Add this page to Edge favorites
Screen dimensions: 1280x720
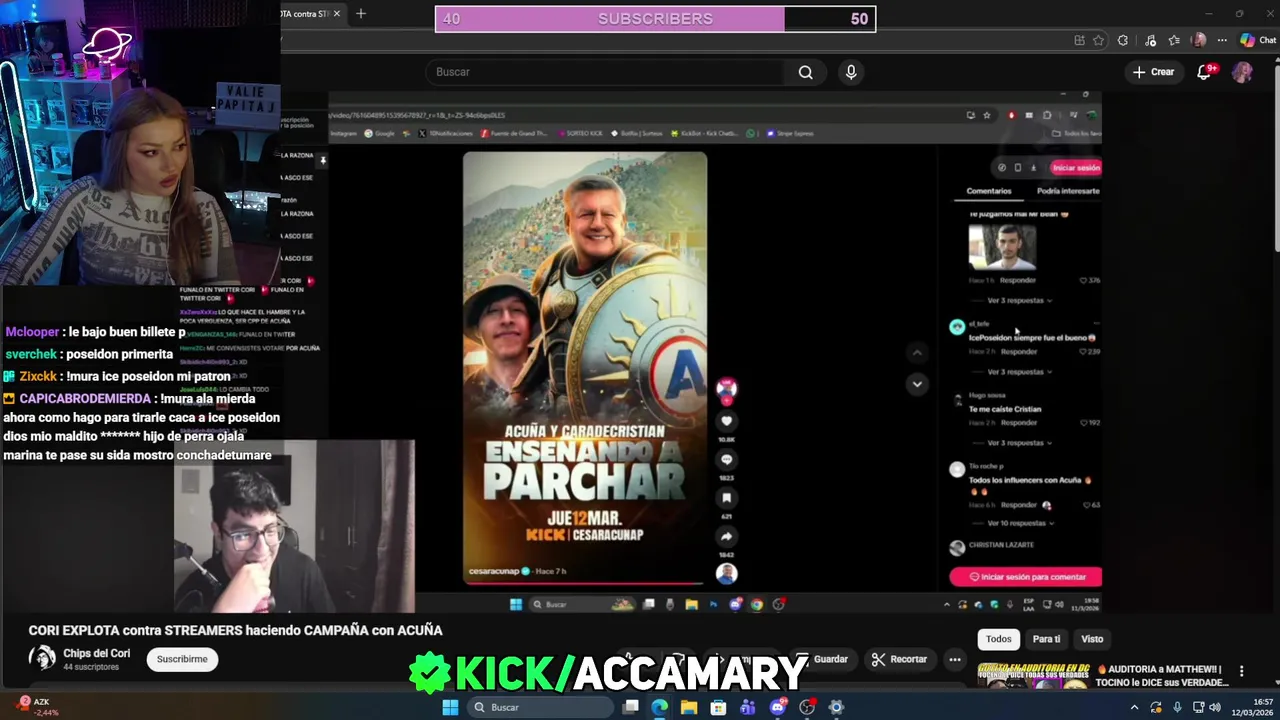point(1098,41)
